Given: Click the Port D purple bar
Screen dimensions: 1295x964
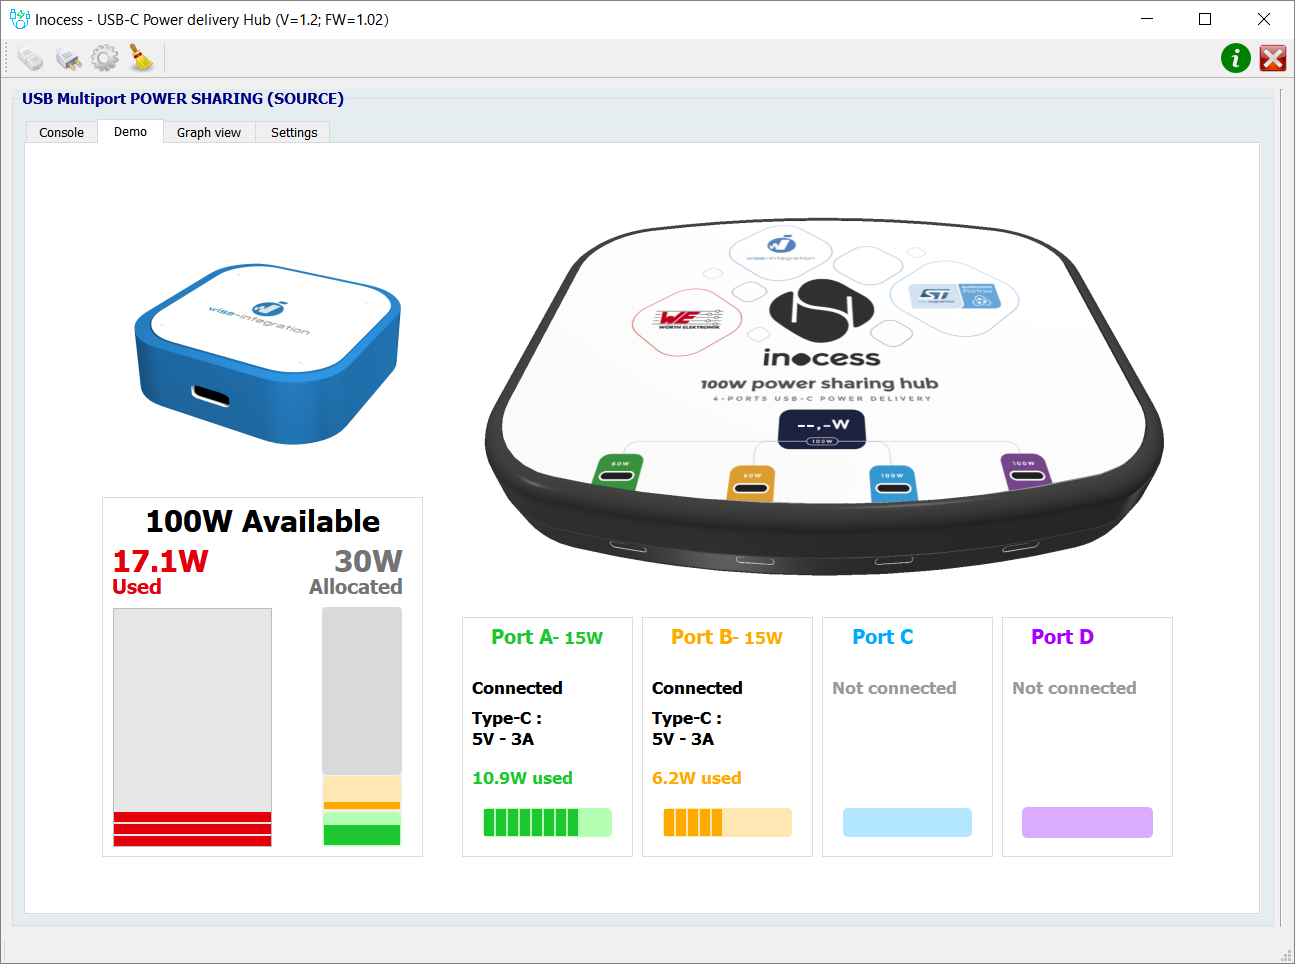Looking at the screenshot, I should click(1087, 822).
